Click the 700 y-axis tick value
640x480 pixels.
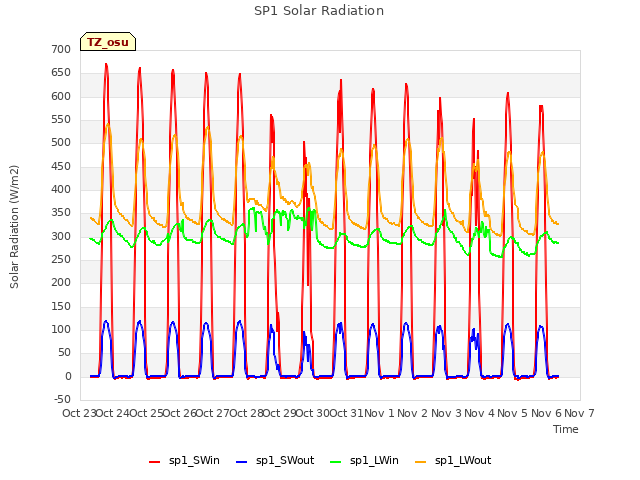point(61,49)
